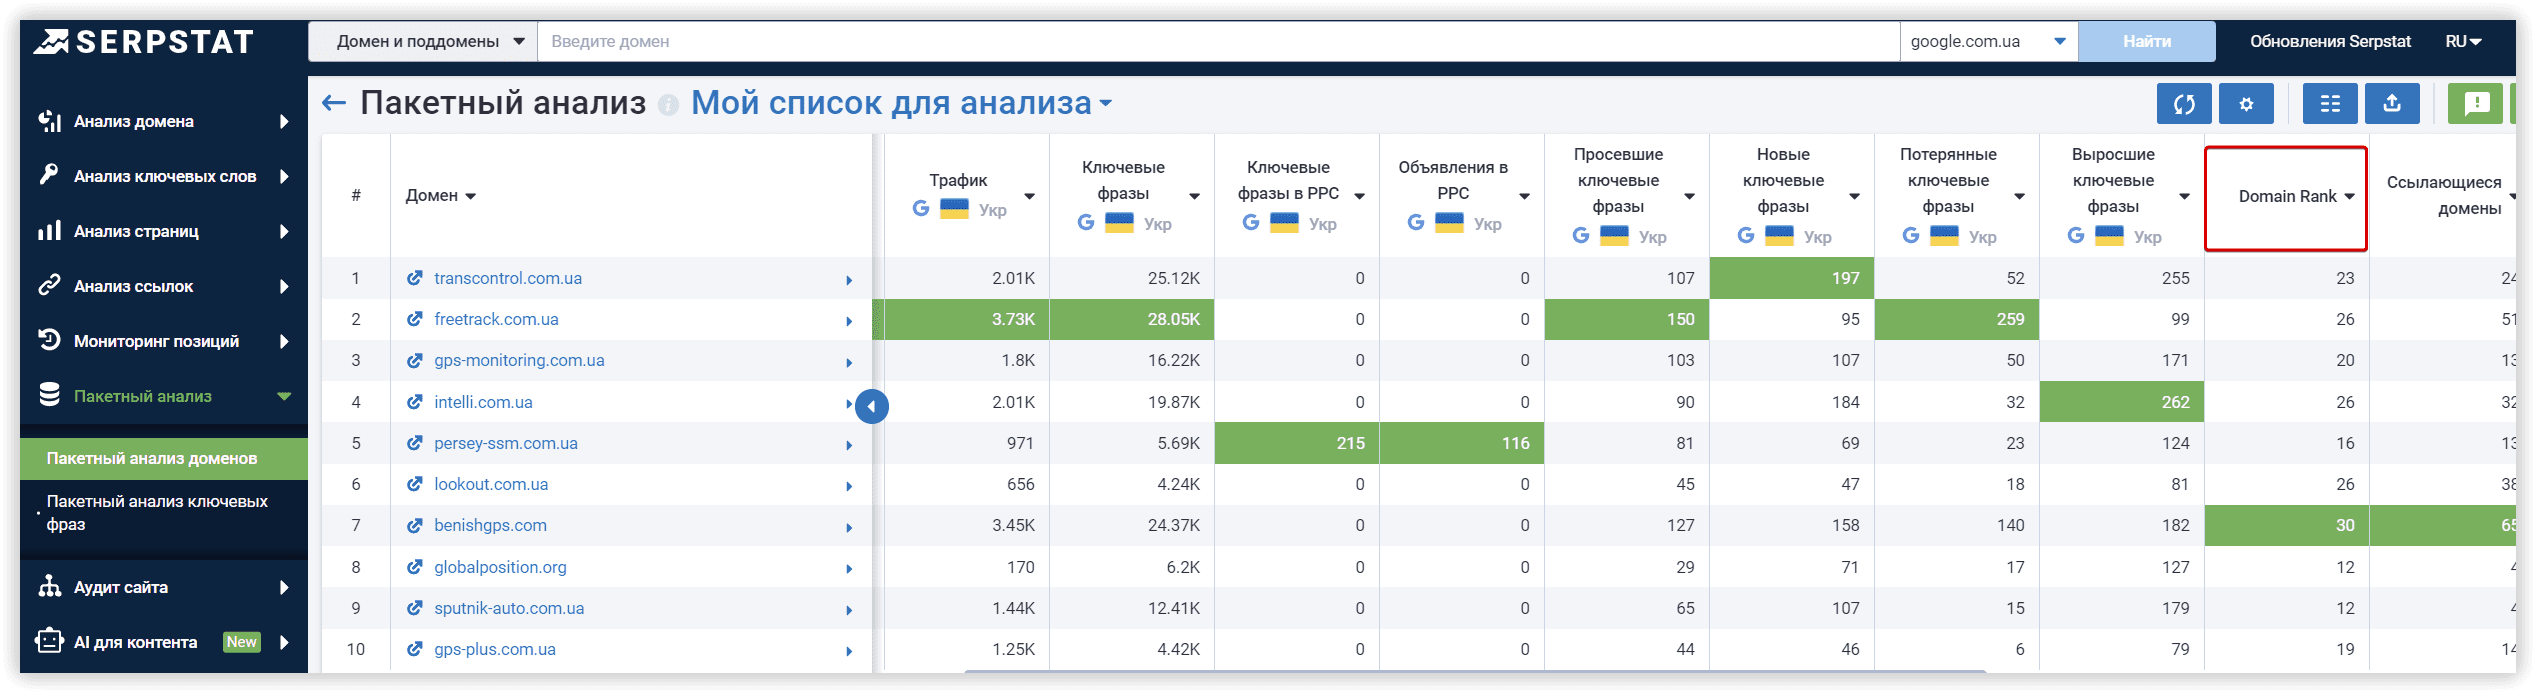
Task: Click the horizontal table scrollbar
Action: pos(1474,671)
